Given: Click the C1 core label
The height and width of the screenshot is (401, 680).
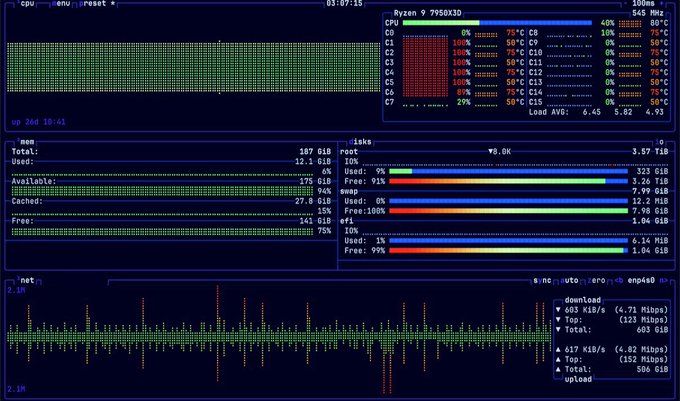Looking at the screenshot, I should pyautogui.click(x=389, y=43).
